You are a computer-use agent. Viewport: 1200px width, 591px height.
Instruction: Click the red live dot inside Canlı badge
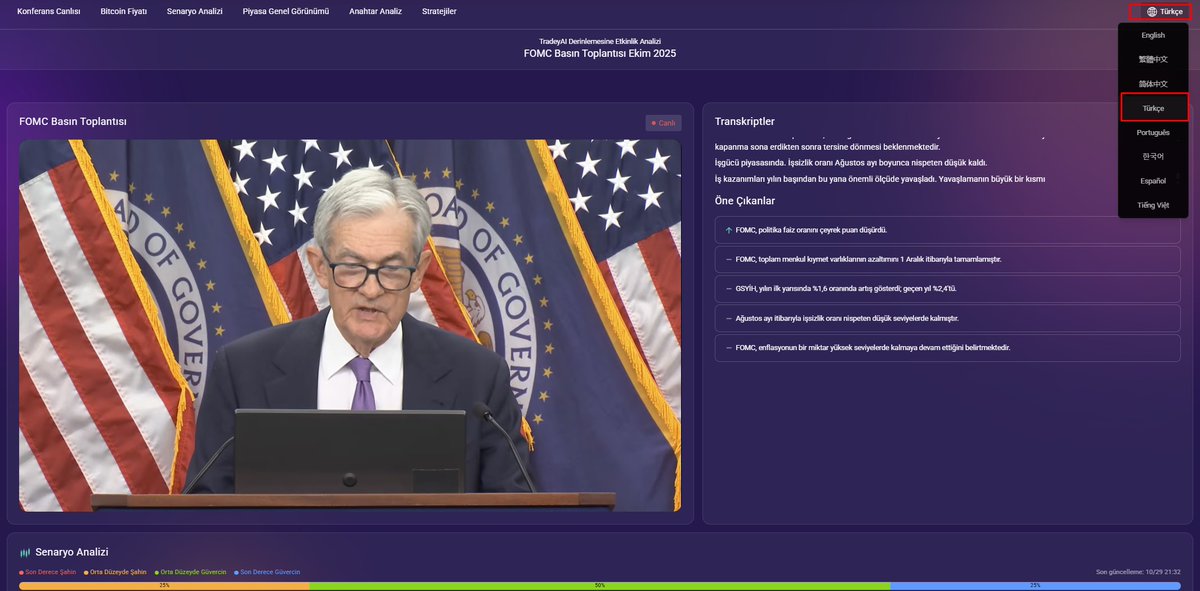[654, 122]
